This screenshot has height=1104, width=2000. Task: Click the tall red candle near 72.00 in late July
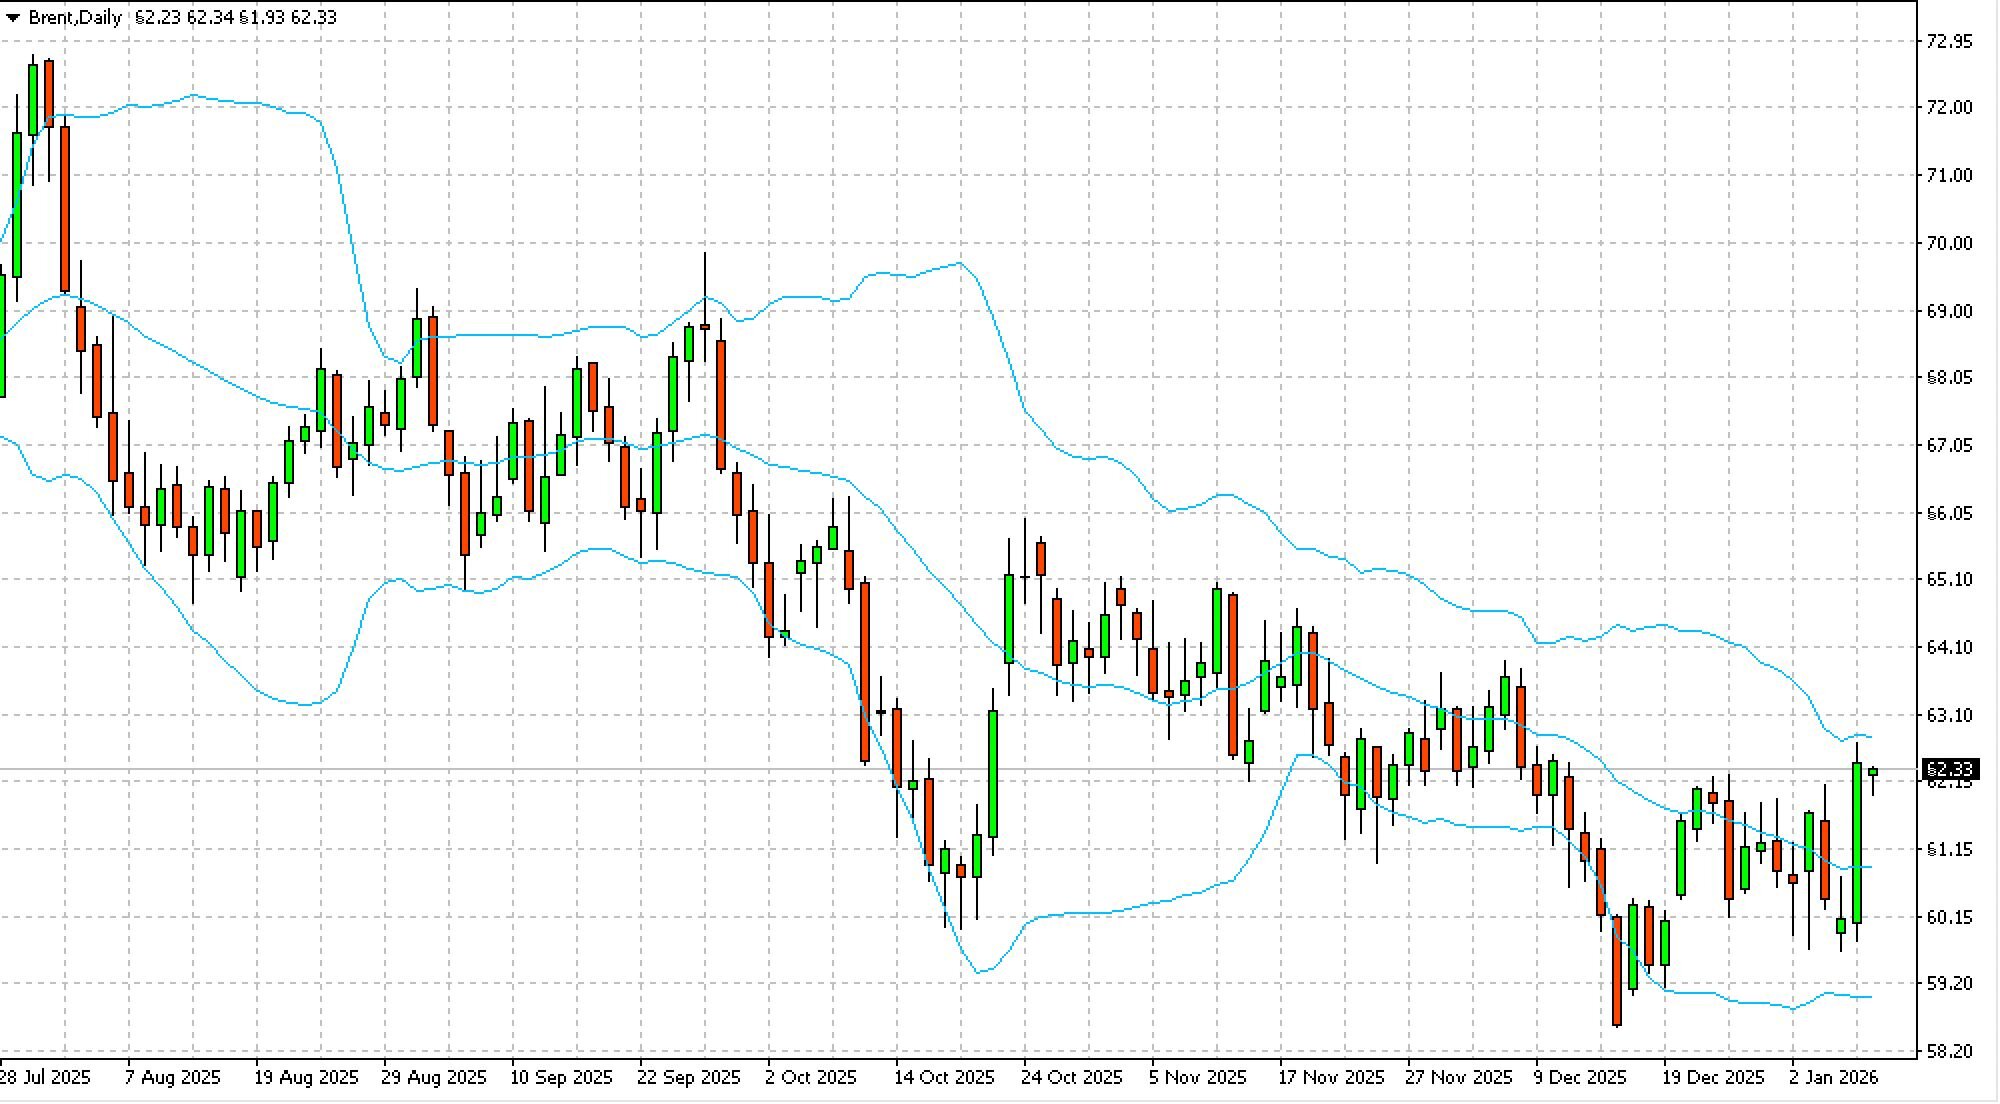pyautogui.click(x=65, y=208)
